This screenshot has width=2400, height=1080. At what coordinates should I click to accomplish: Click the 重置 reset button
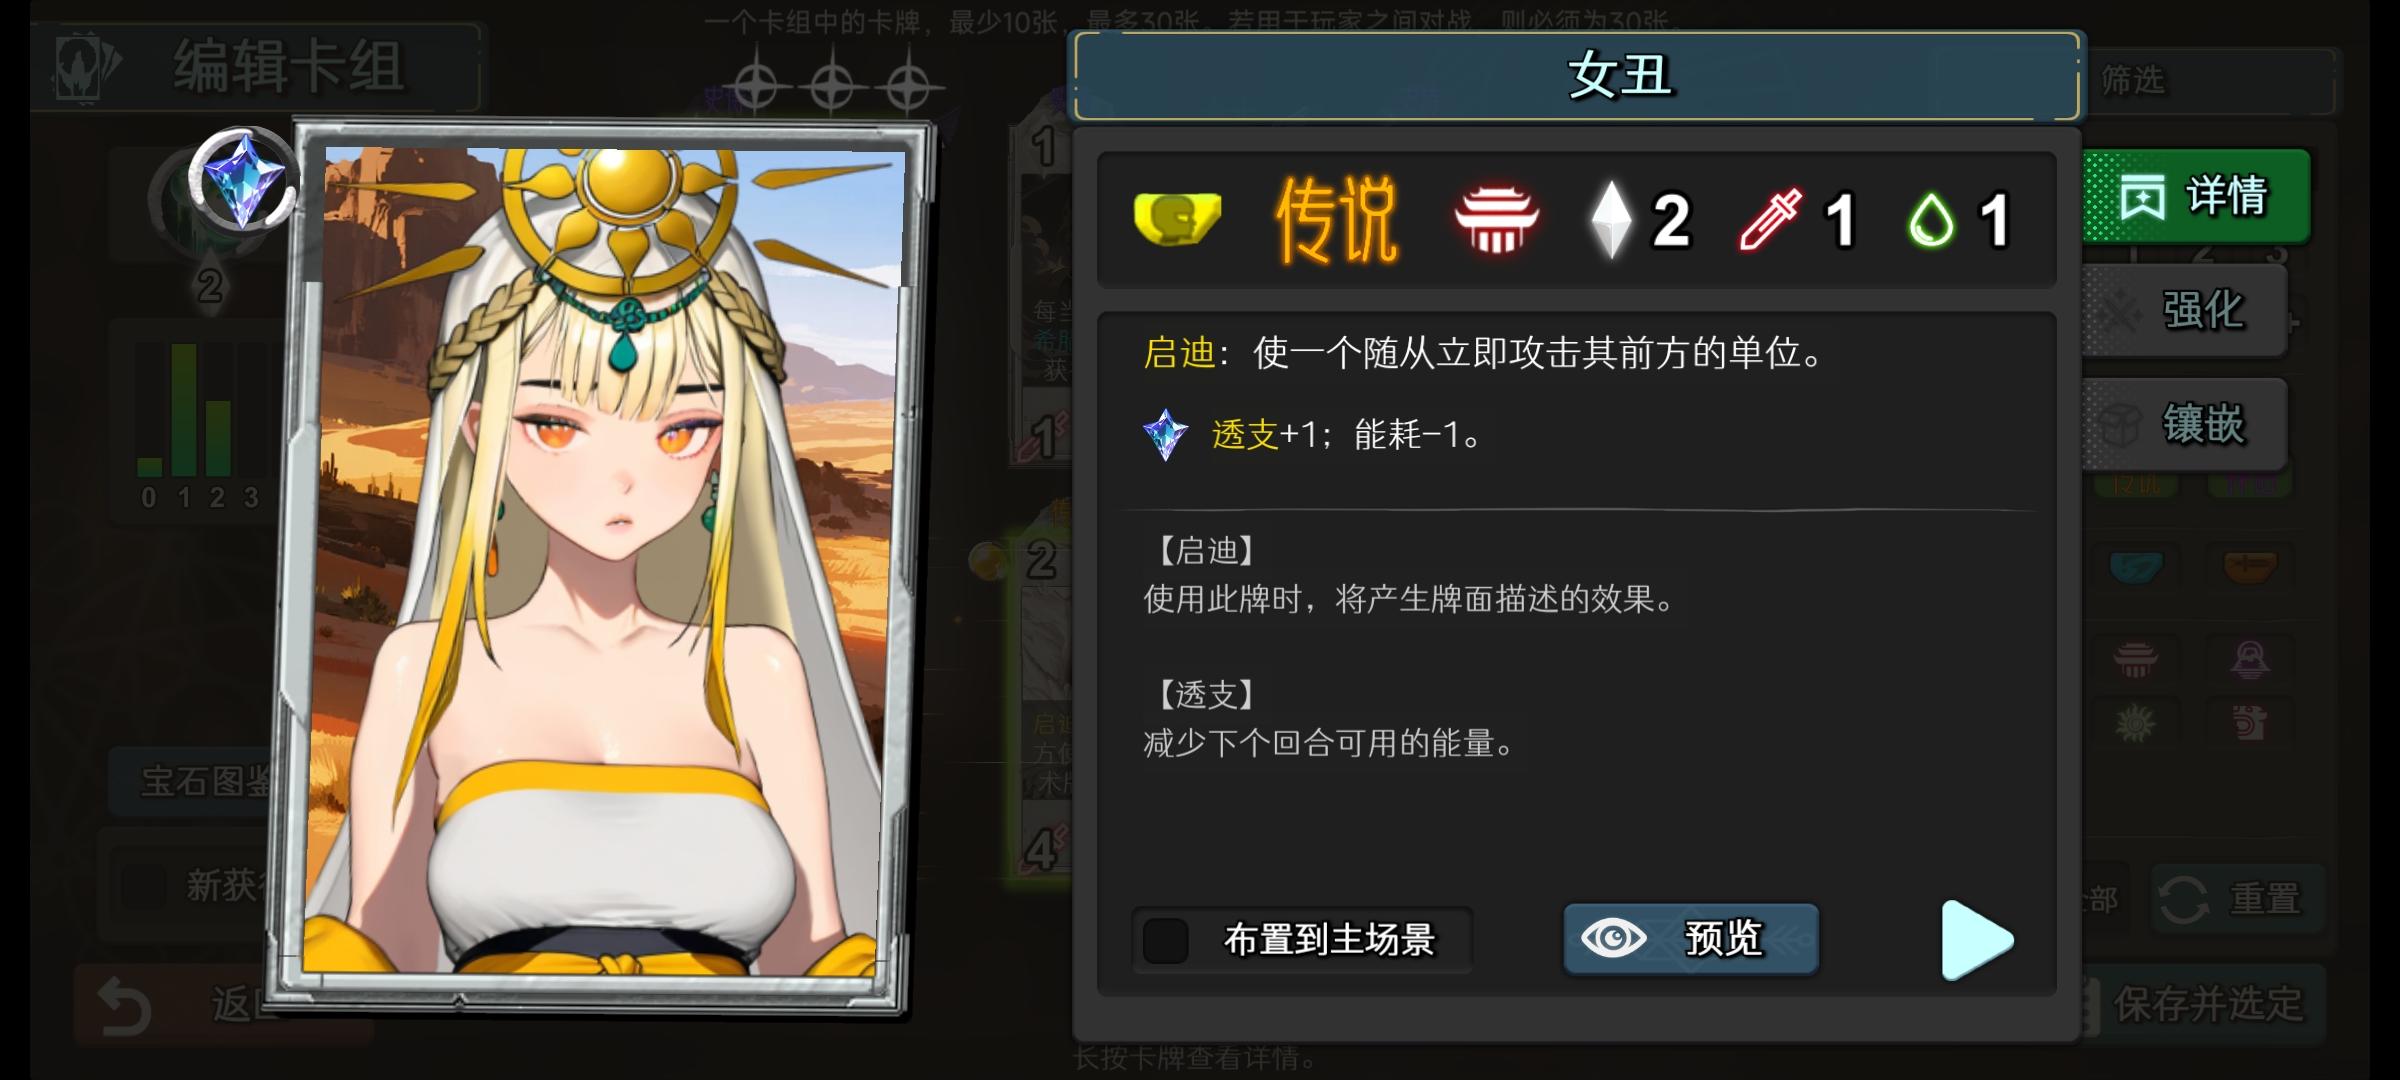(x=2237, y=898)
